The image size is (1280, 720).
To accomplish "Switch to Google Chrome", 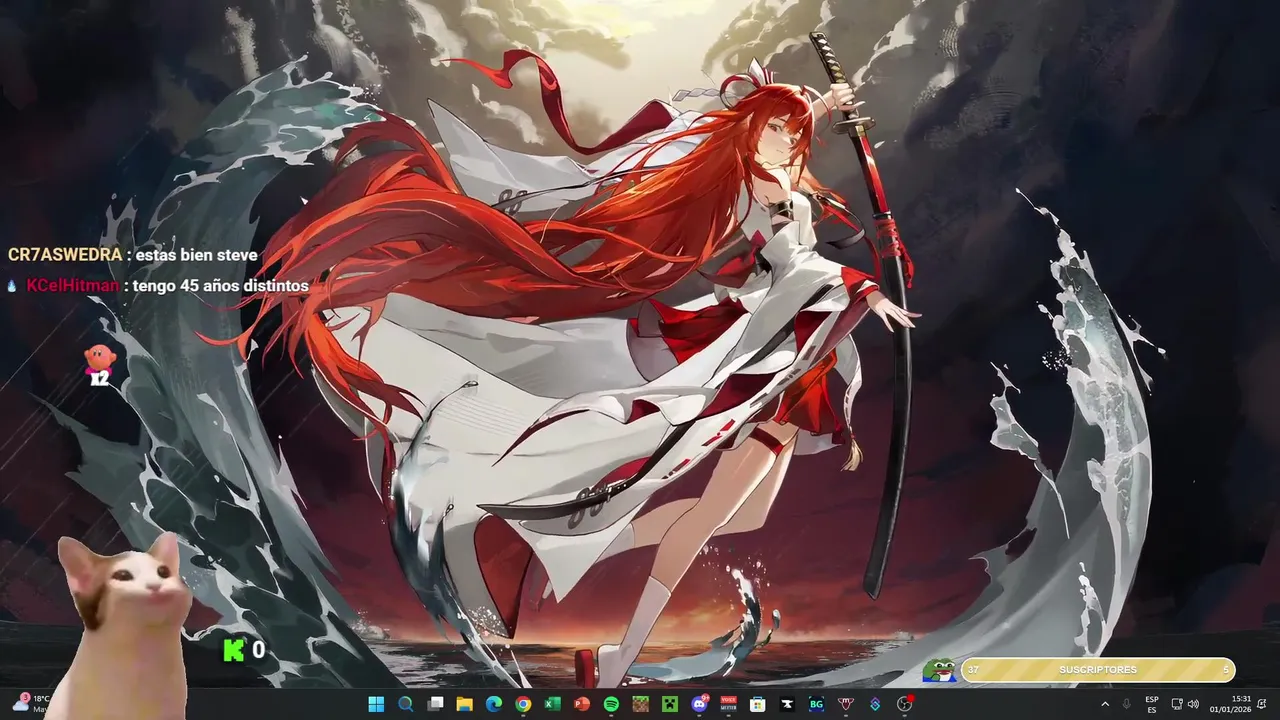I will (x=523, y=704).
